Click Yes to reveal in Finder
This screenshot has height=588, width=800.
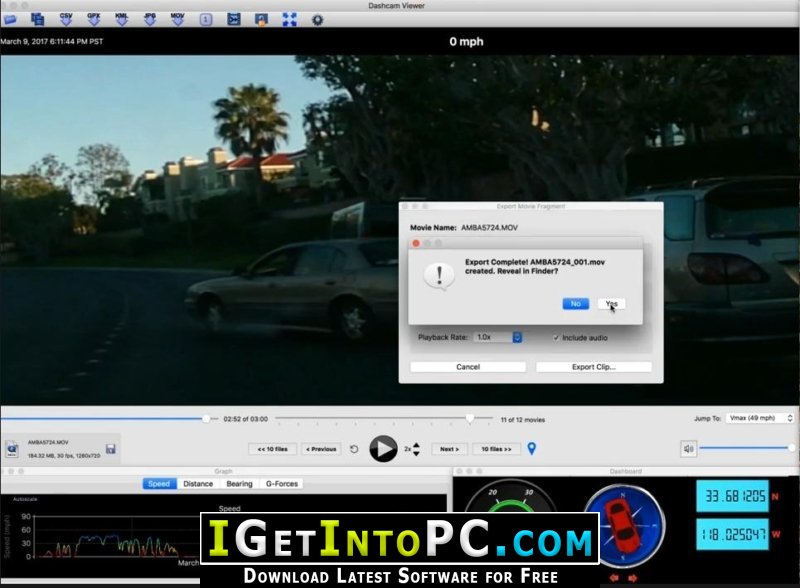pyautogui.click(x=611, y=304)
